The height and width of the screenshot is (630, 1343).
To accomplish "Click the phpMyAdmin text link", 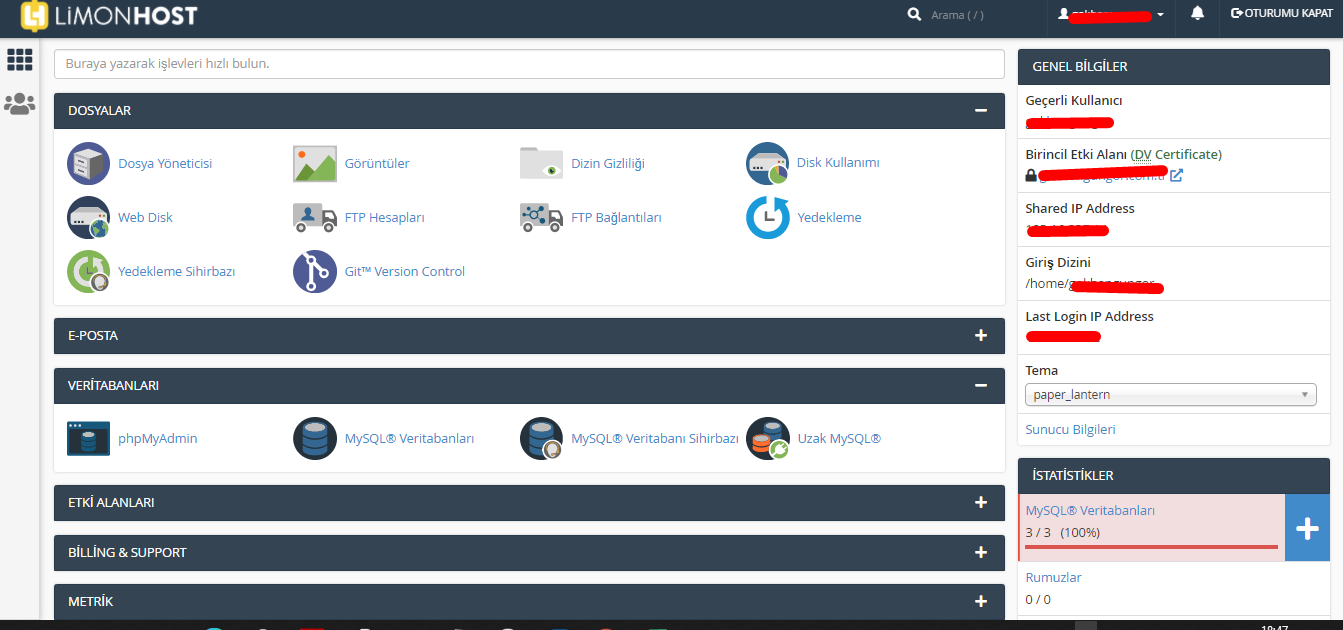I will click(x=158, y=438).
